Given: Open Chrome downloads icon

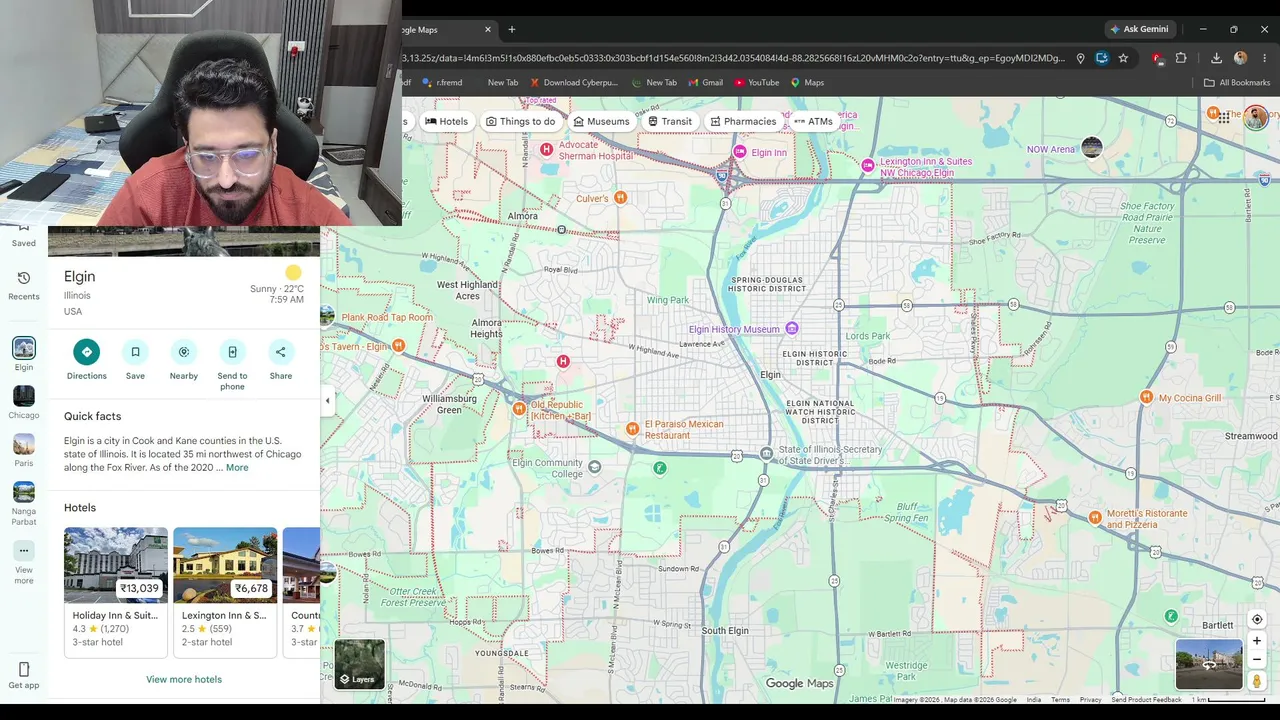Looking at the screenshot, I should tap(1216, 58).
